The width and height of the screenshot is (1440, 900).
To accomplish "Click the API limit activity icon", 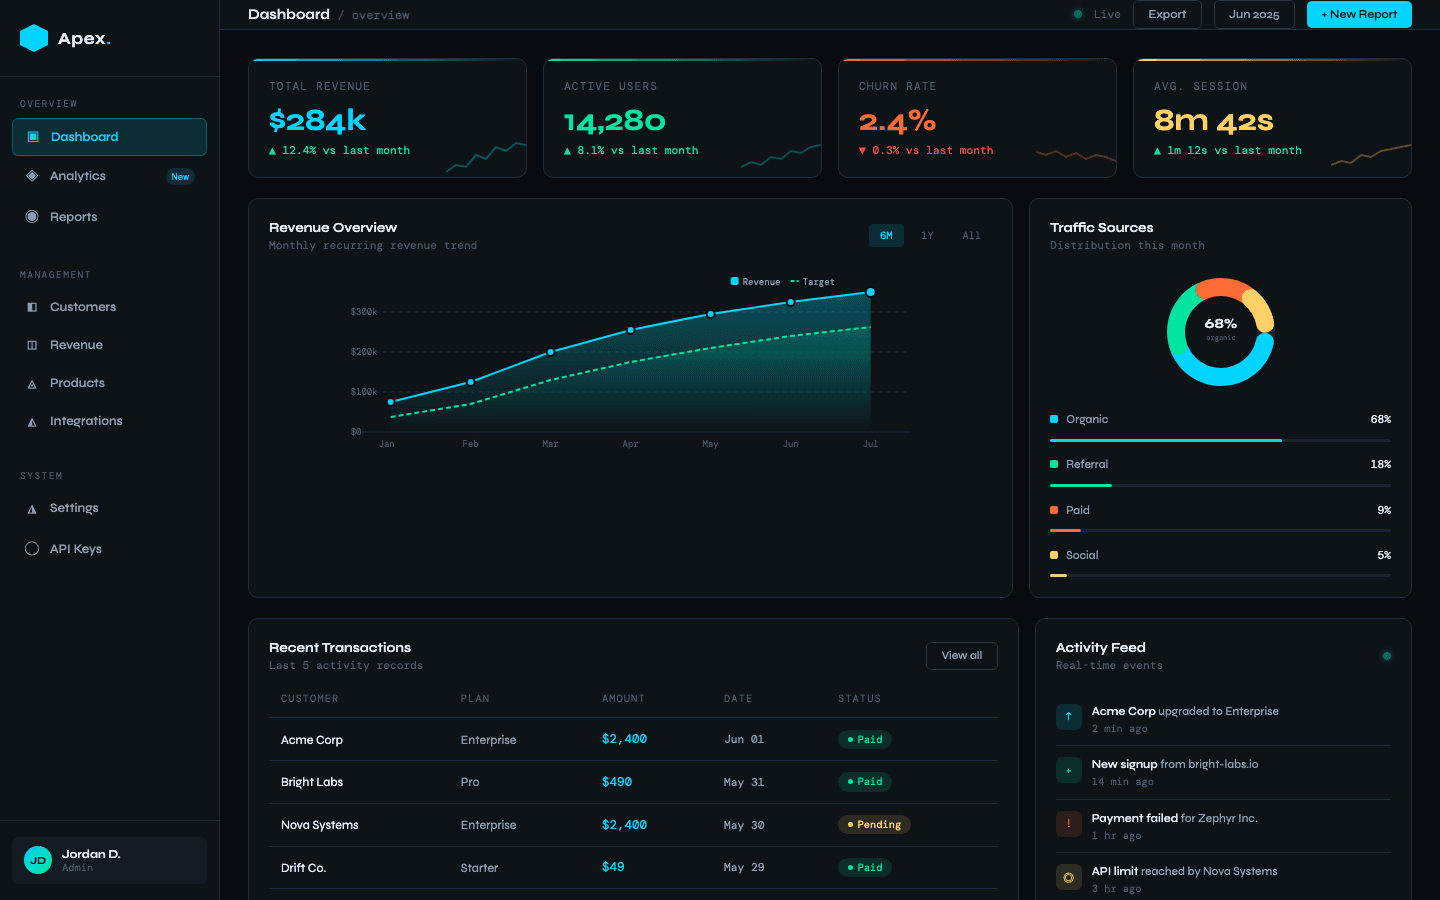I will pos(1068,877).
